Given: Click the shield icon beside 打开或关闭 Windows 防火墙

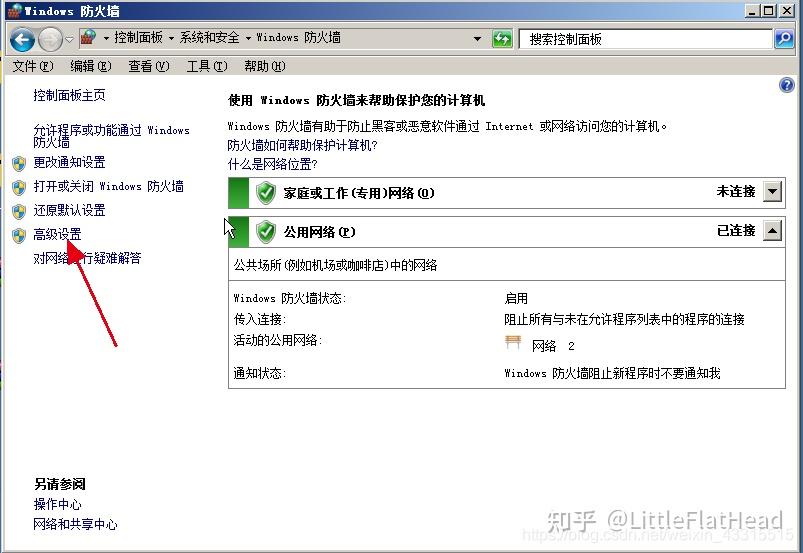Looking at the screenshot, I should pyautogui.click(x=19, y=188).
